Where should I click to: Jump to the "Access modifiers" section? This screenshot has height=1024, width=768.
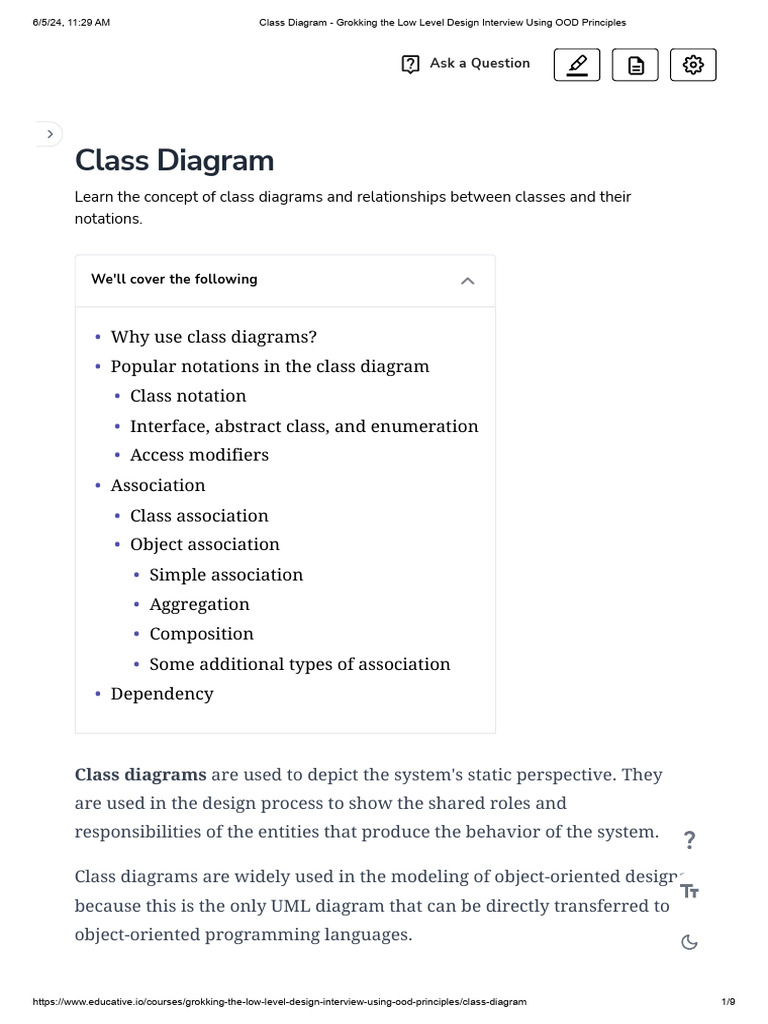(199, 455)
